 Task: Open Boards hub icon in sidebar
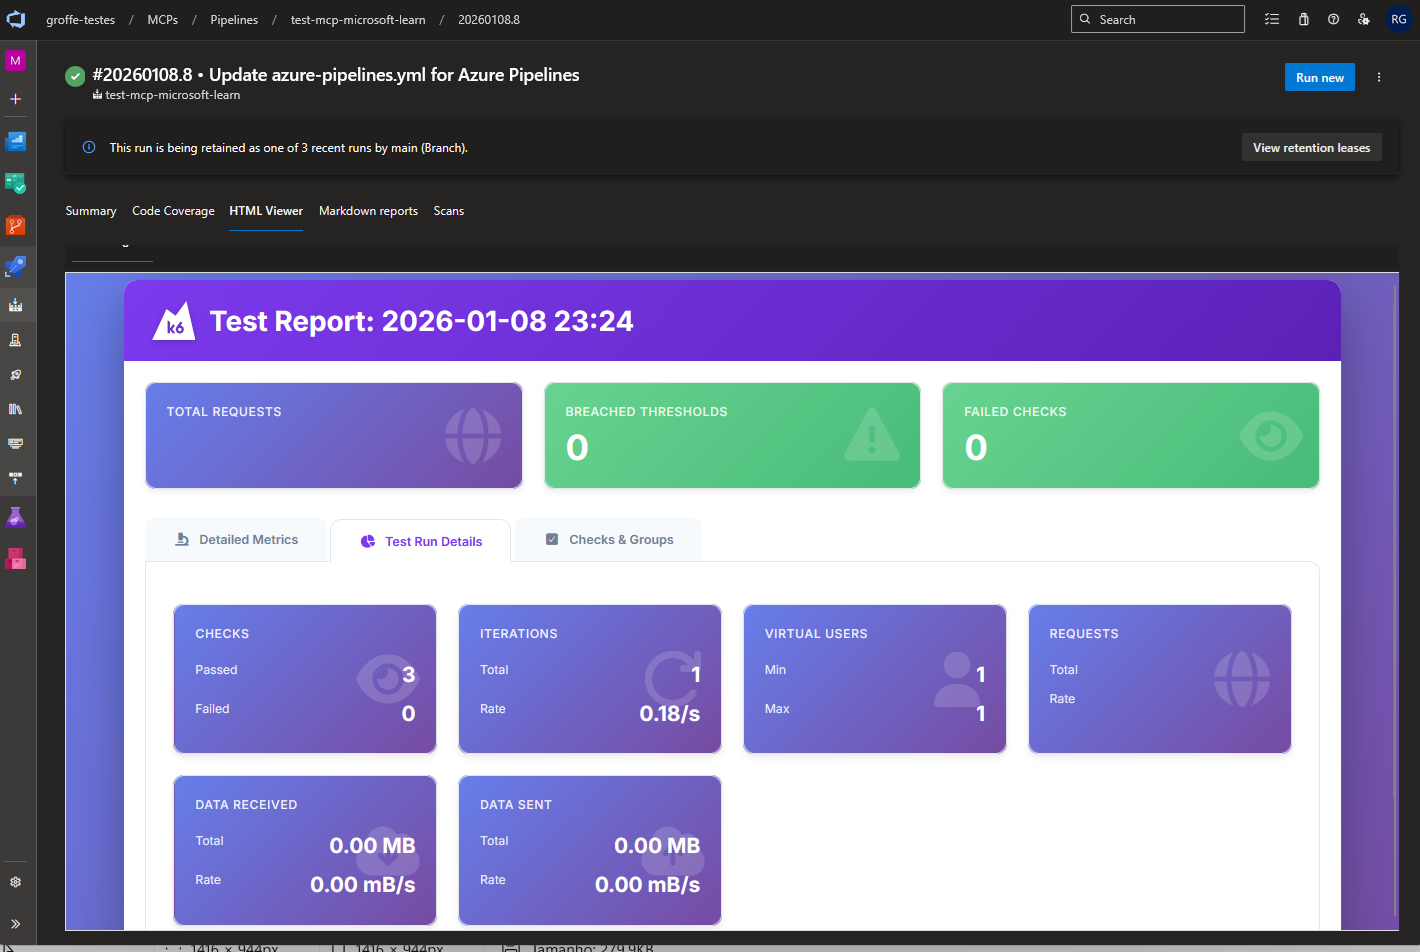[15, 183]
